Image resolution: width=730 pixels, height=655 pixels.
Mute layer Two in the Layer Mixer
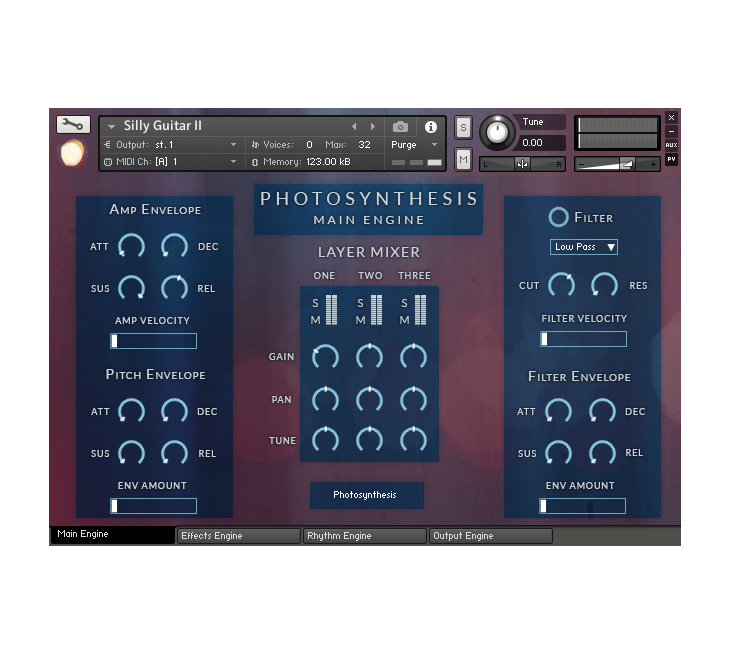point(361,320)
